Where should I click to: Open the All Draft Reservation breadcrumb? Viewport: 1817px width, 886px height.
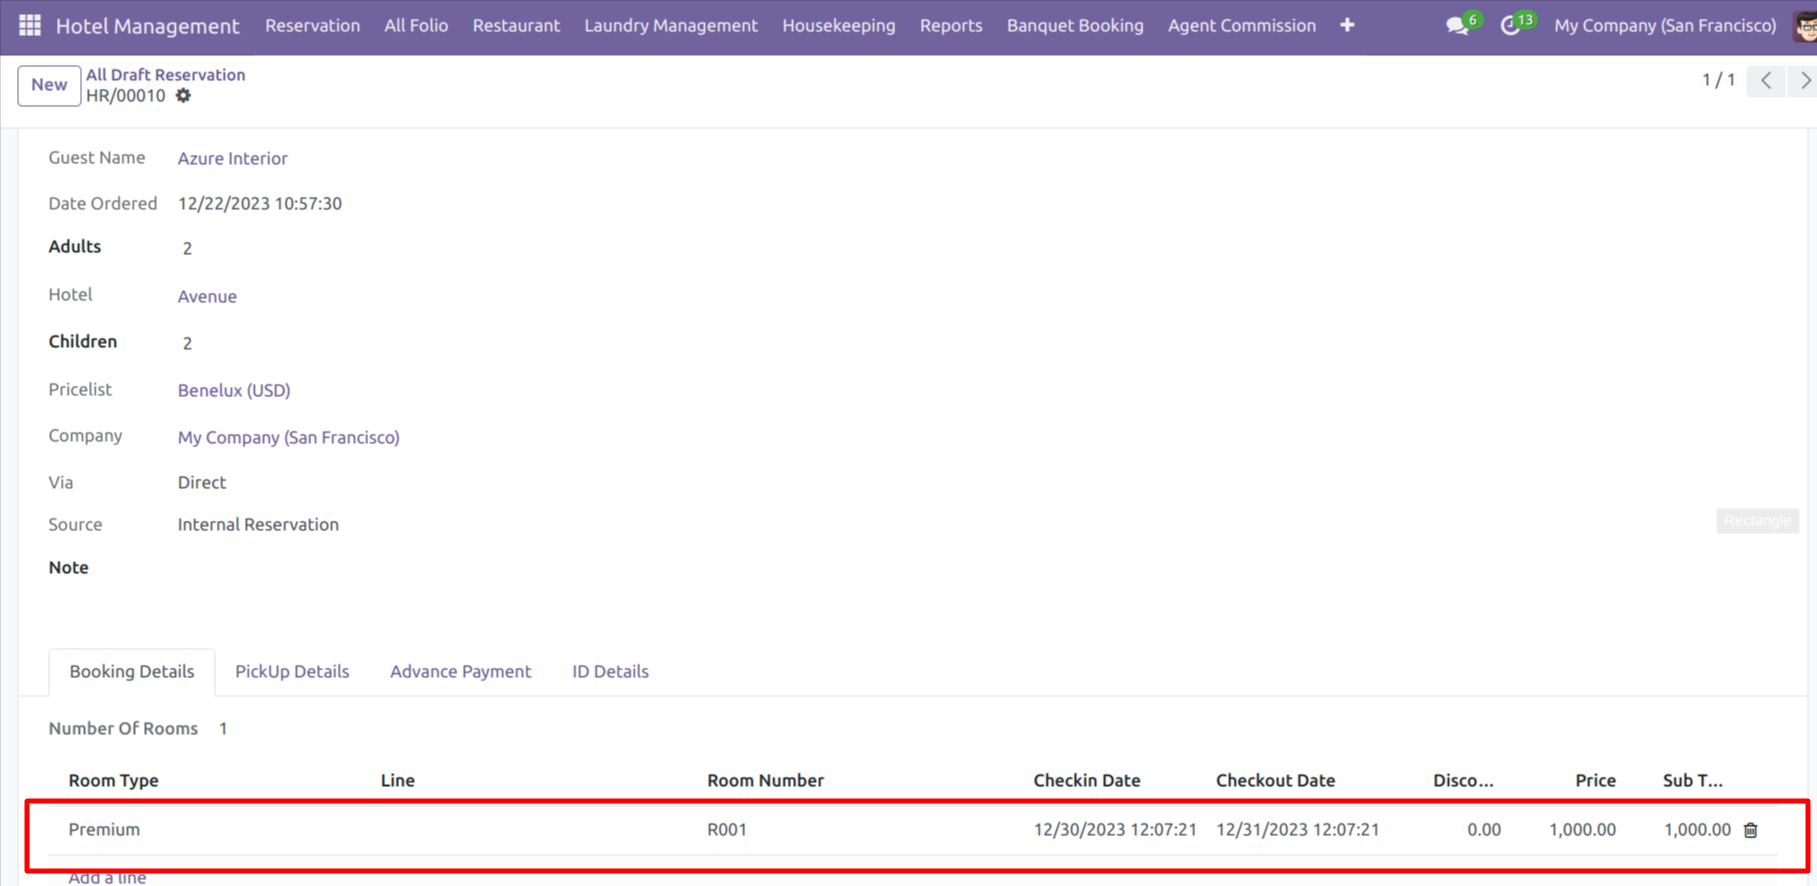[x=165, y=75]
